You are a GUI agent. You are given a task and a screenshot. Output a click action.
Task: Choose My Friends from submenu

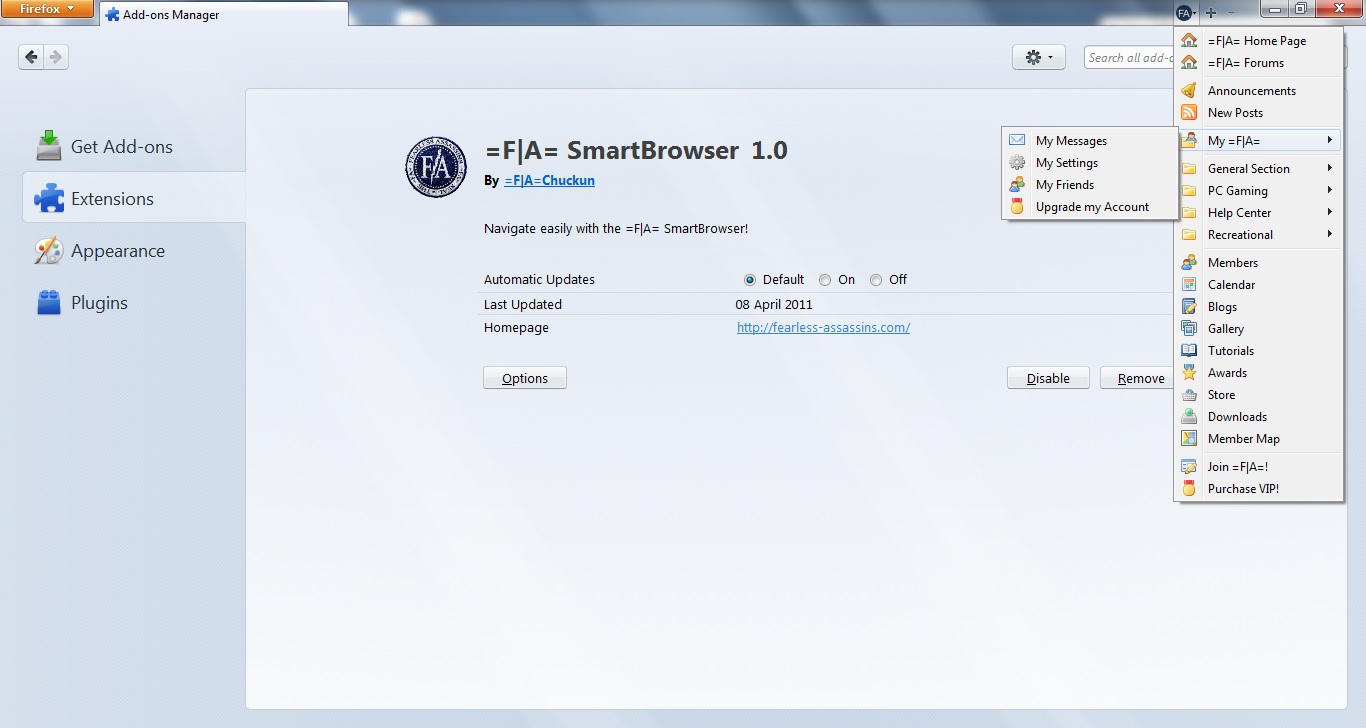click(1090, 185)
